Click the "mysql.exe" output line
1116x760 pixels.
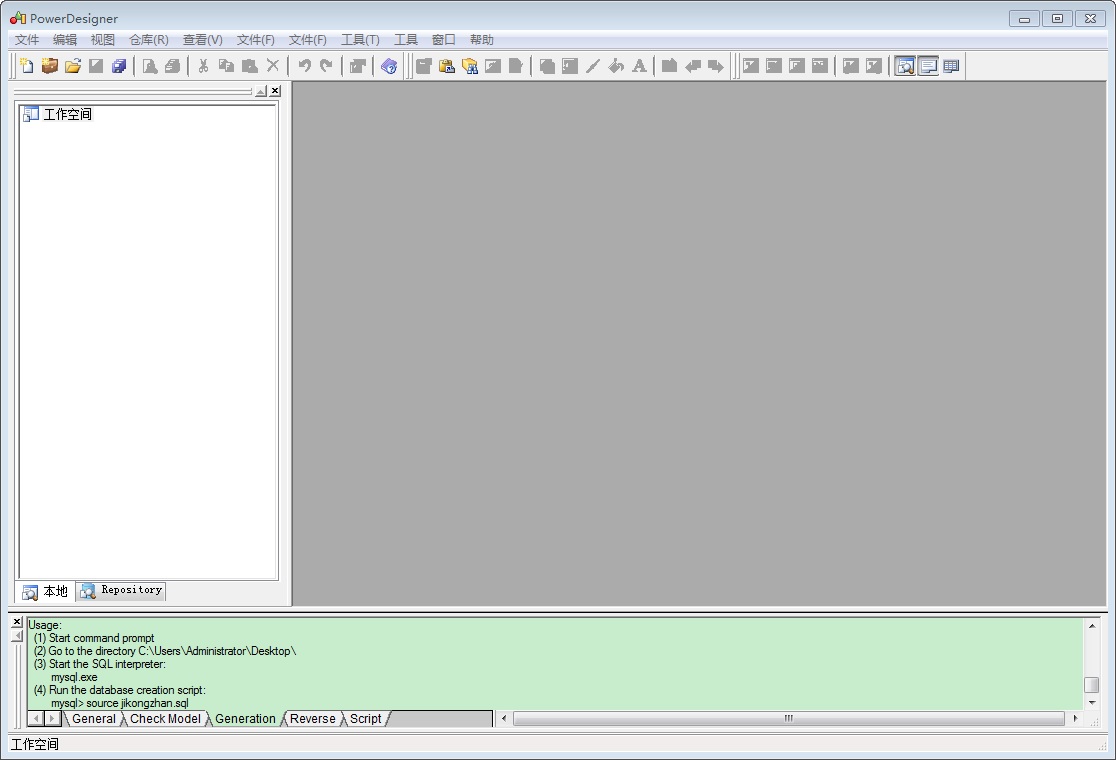point(74,677)
